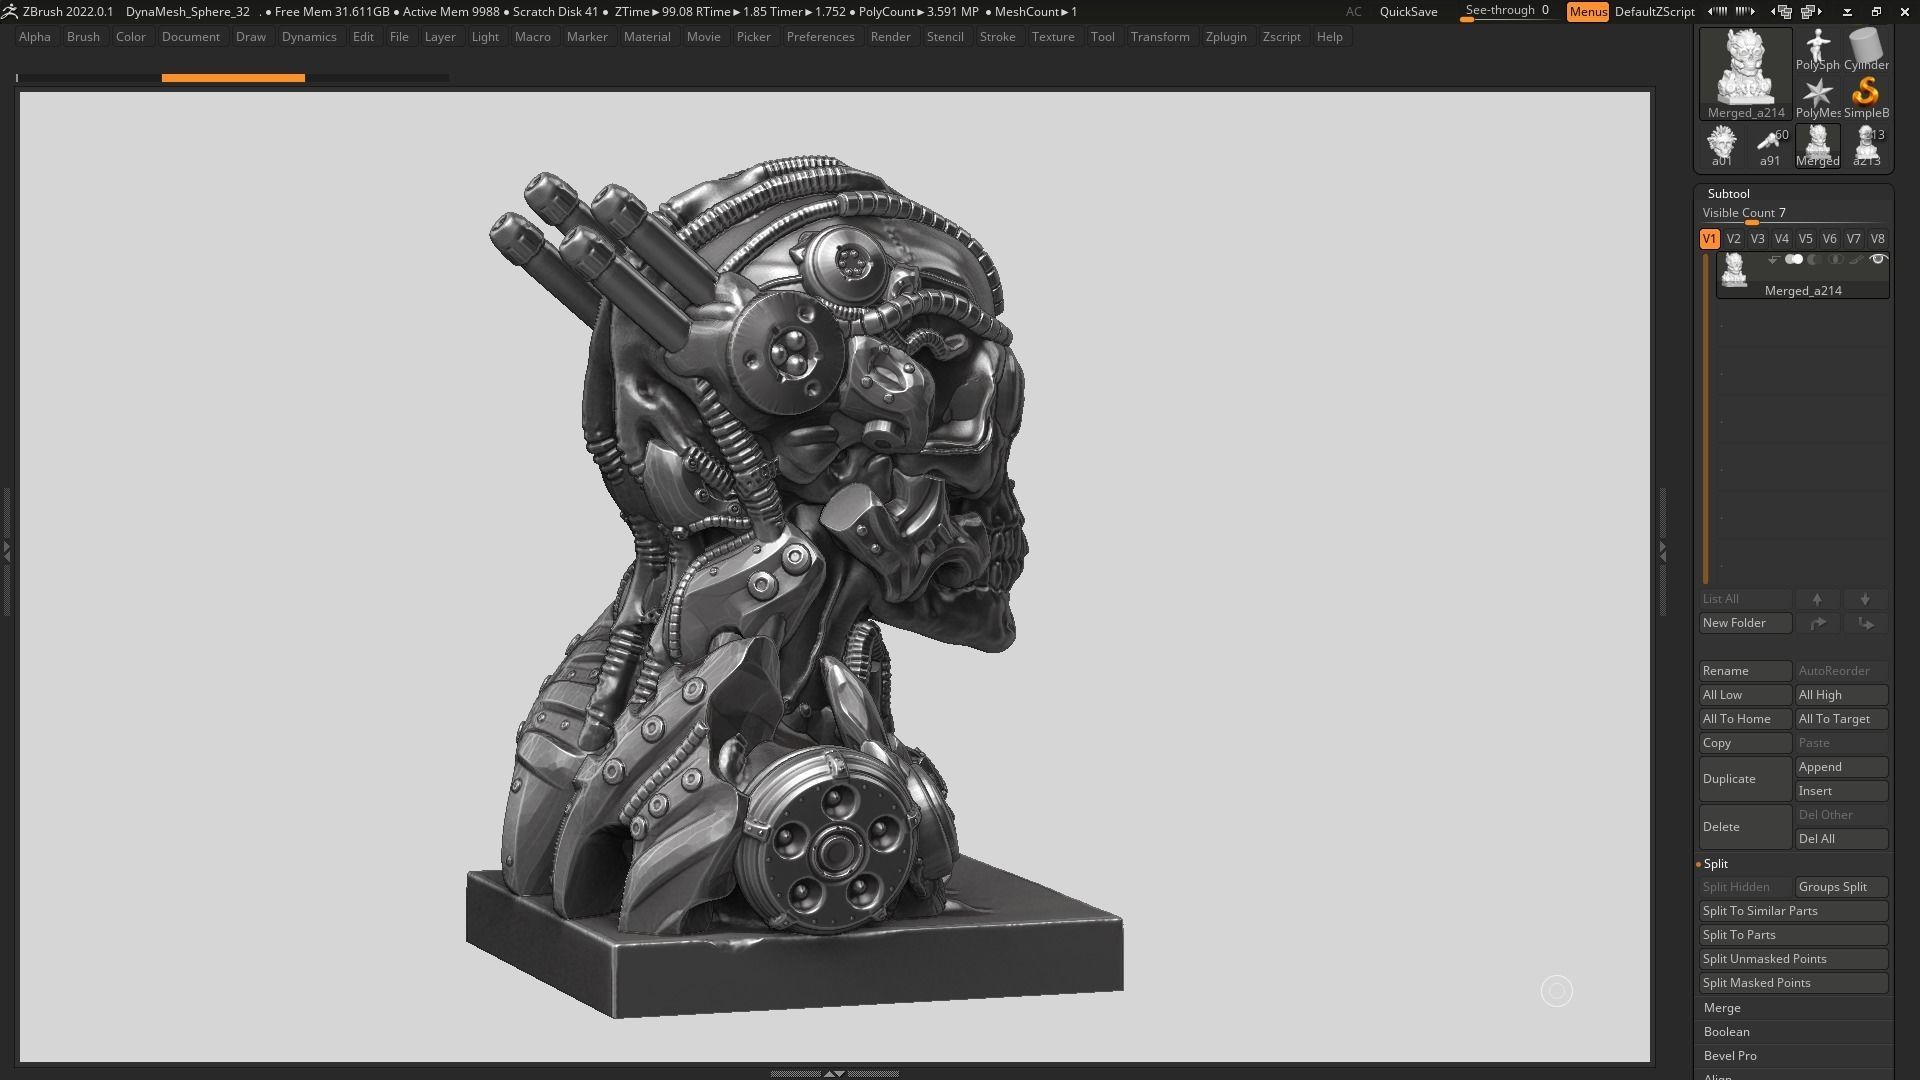Activate visibility set V8
The height and width of the screenshot is (1080, 1920).
pyautogui.click(x=1877, y=239)
